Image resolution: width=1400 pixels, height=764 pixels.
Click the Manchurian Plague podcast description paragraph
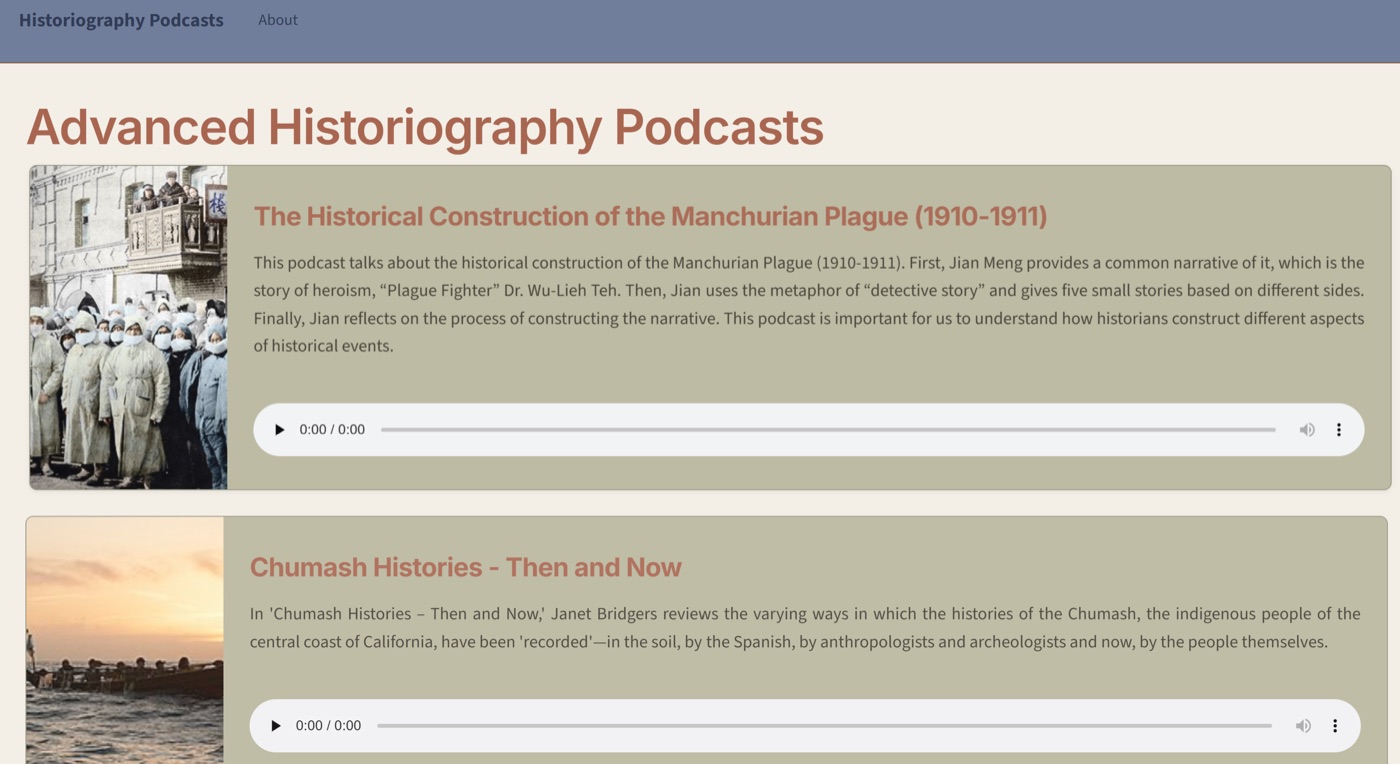809,304
